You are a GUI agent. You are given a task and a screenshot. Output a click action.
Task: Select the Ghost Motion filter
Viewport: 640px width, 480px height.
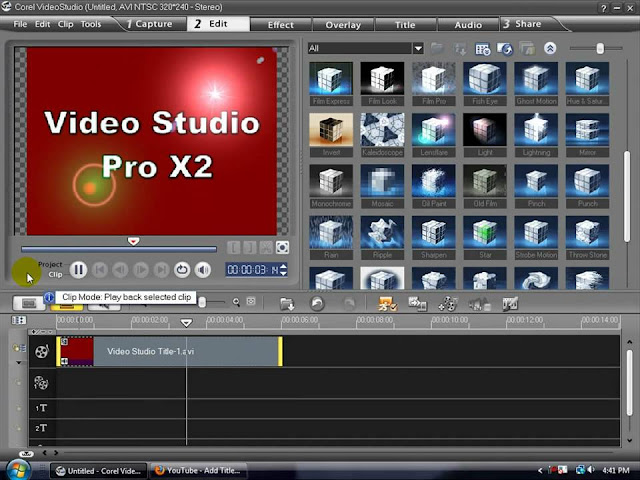(x=536, y=84)
